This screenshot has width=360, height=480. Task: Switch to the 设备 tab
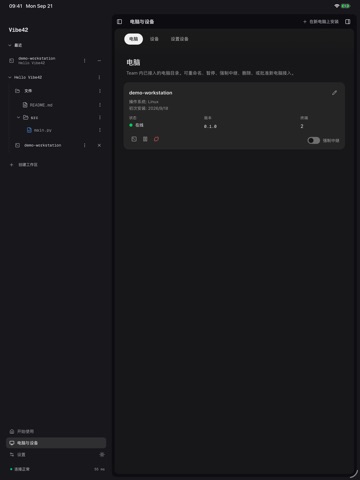(x=154, y=39)
